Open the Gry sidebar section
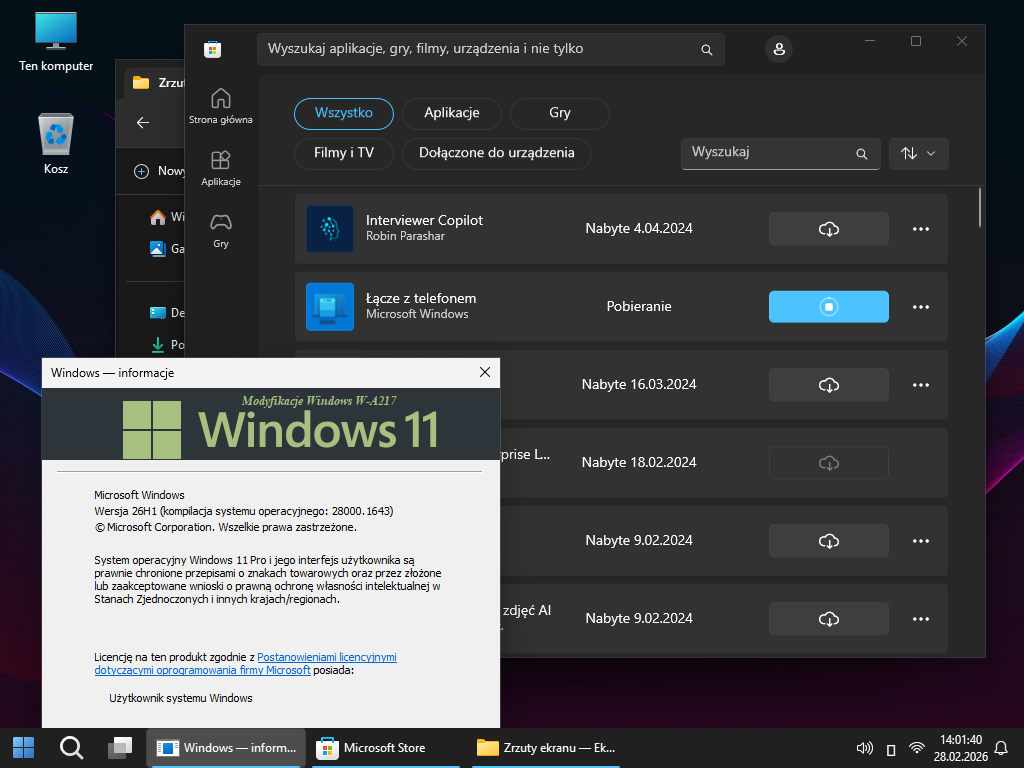Screen dimensions: 1024x768 220,230
